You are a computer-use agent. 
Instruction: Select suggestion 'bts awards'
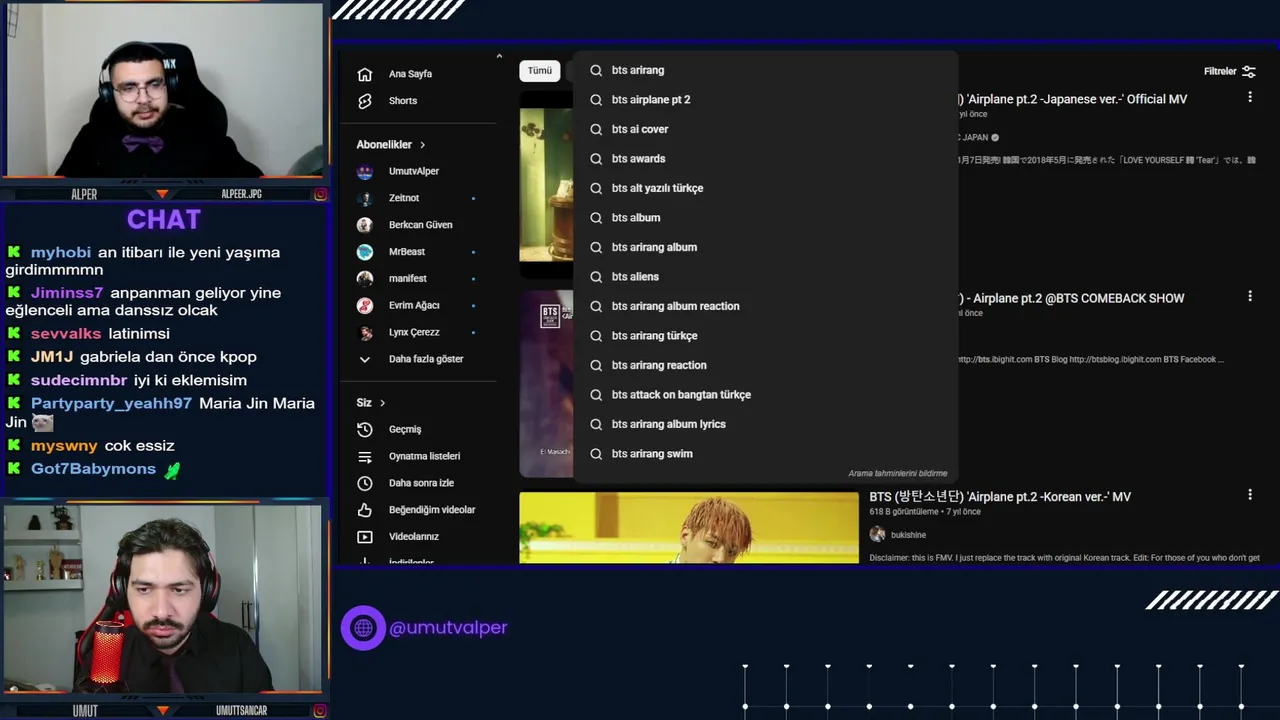coord(765,159)
